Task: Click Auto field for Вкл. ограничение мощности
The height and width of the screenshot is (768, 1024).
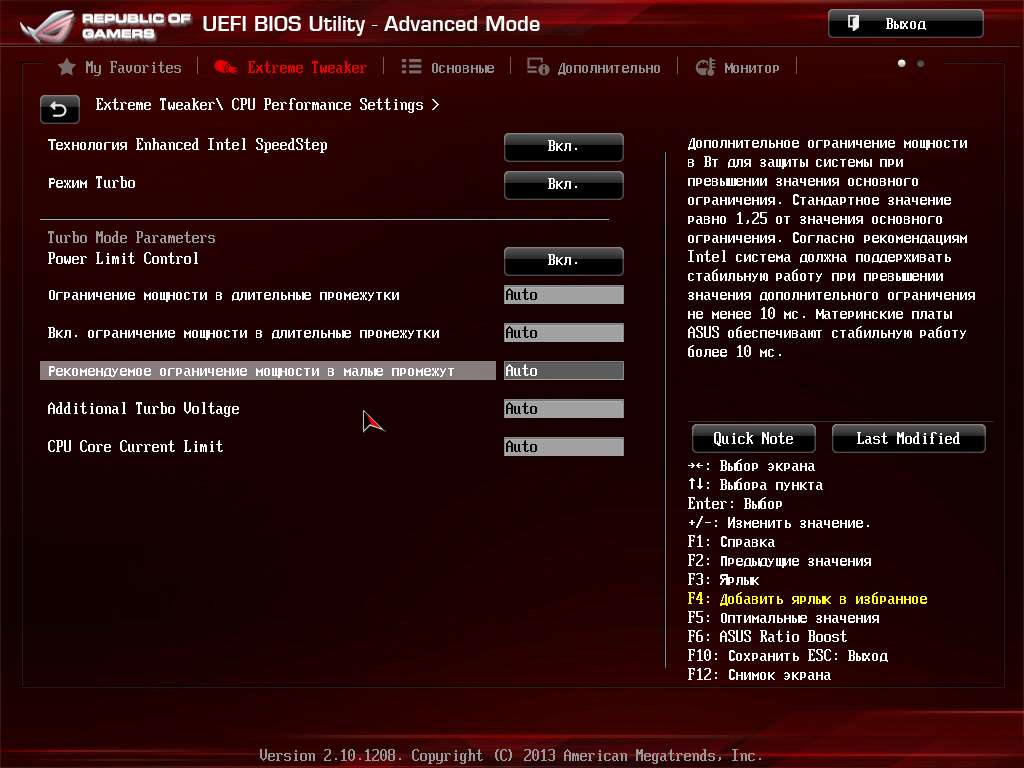Action: click(x=564, y=332)
